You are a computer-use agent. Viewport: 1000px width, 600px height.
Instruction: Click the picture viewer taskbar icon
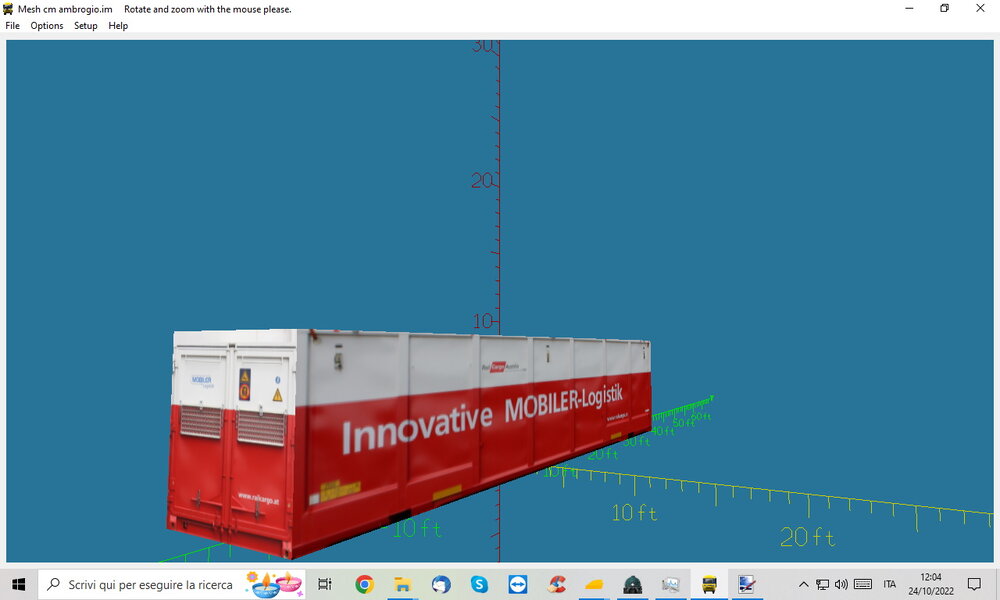click(x=670, y=584)
